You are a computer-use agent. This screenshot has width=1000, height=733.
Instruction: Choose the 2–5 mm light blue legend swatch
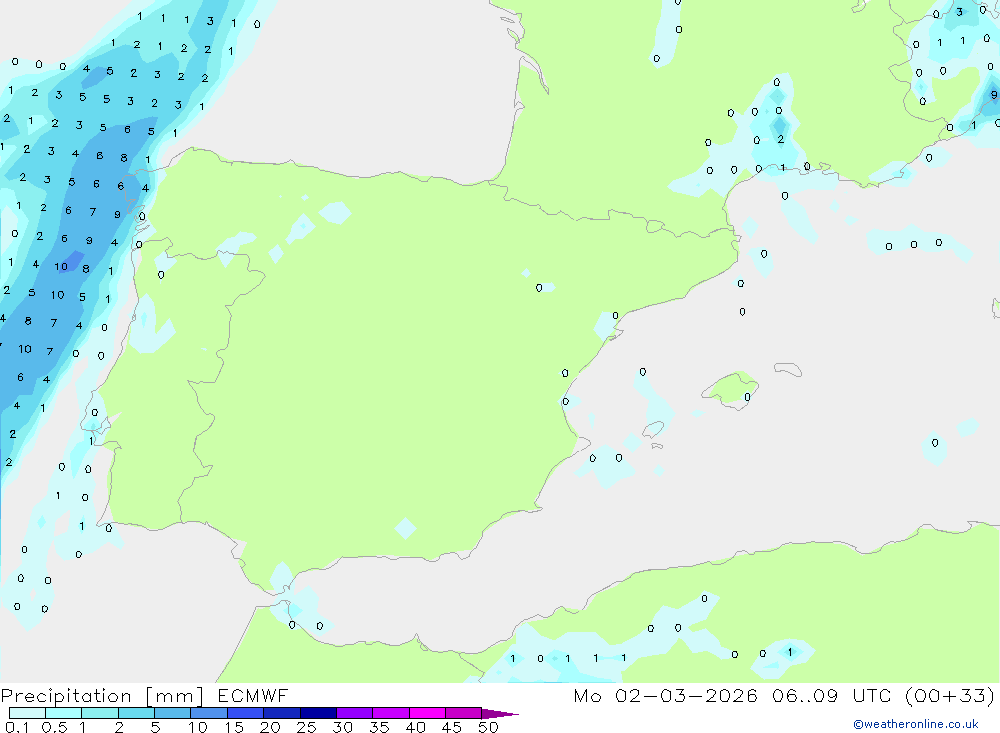click(136, 713)
